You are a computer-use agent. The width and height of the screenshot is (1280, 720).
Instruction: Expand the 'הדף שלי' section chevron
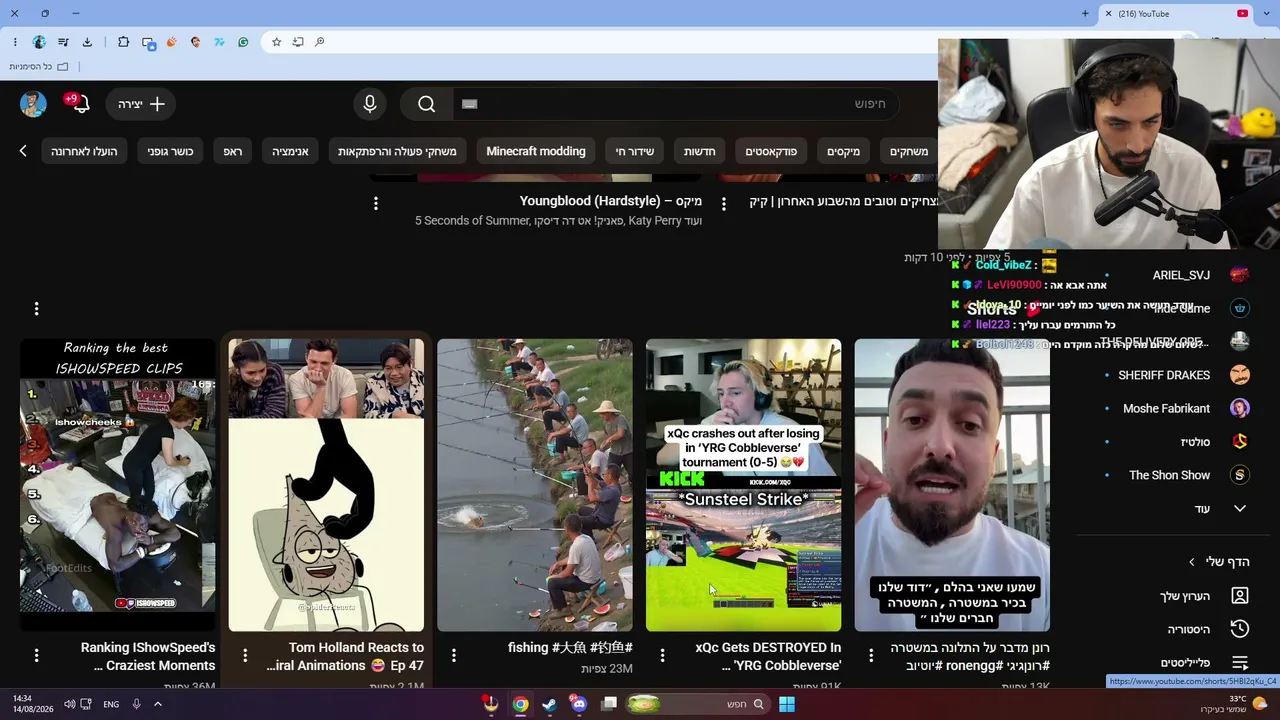1191,562
